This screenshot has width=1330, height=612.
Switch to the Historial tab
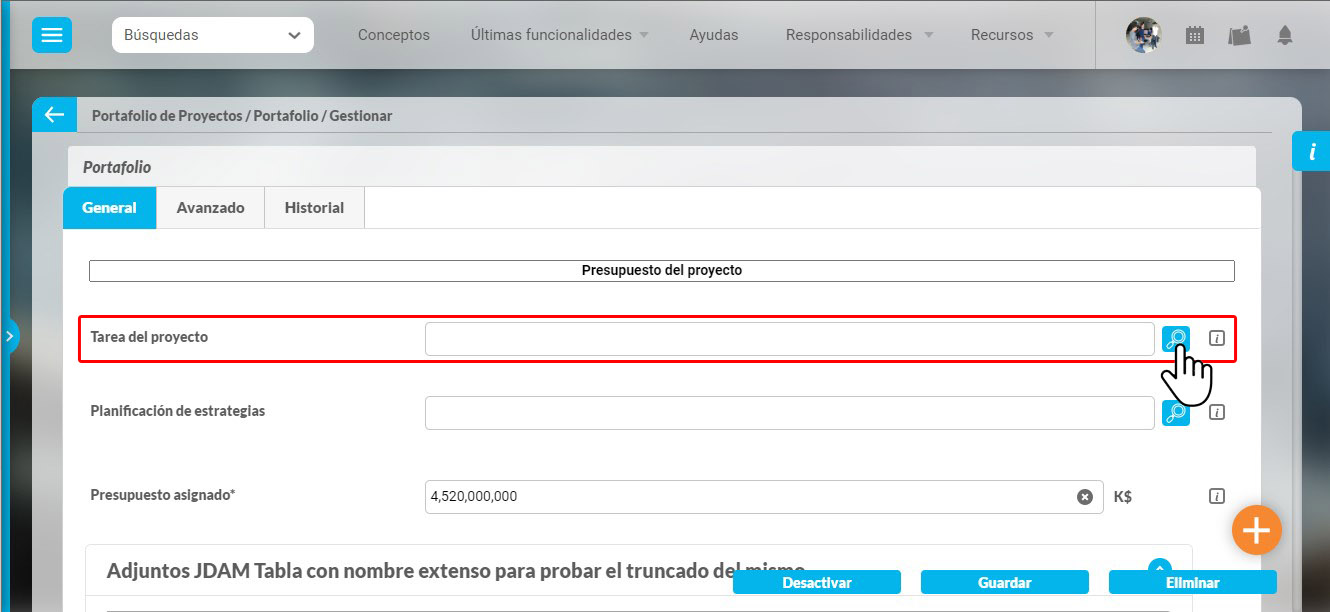tap(314, 208)
